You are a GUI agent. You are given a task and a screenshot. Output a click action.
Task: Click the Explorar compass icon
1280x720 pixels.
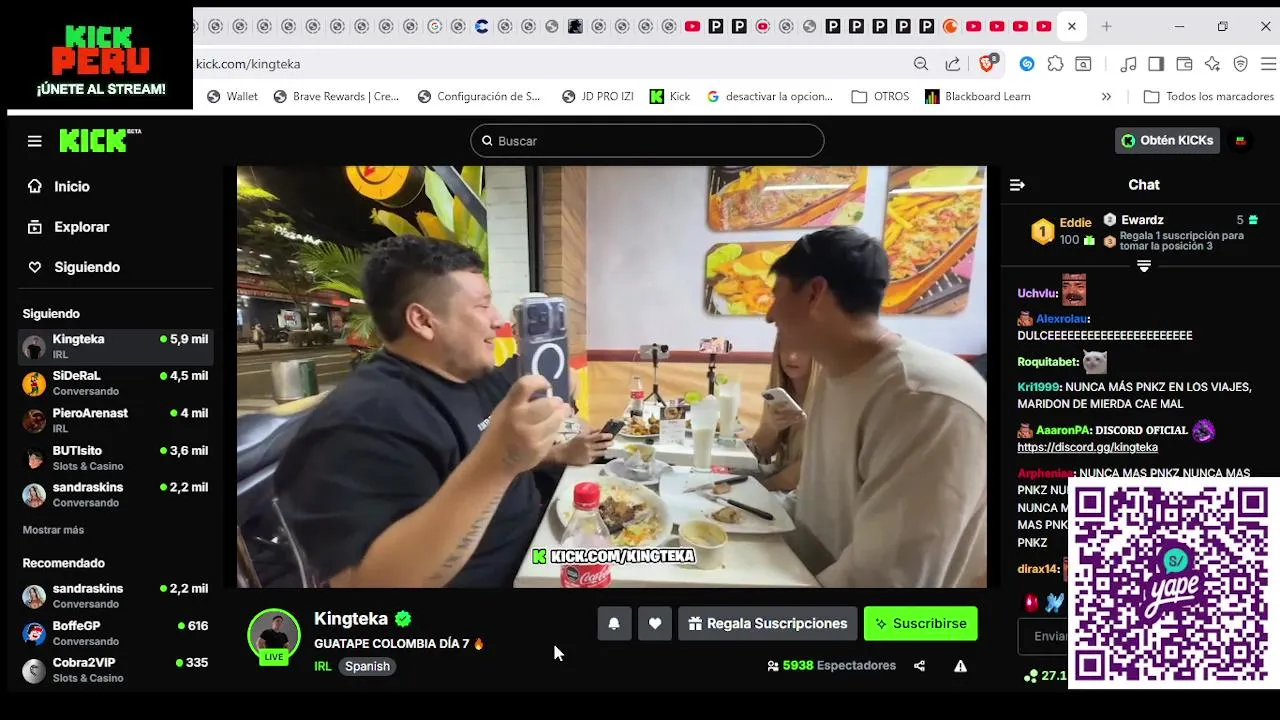click(35, 227)
